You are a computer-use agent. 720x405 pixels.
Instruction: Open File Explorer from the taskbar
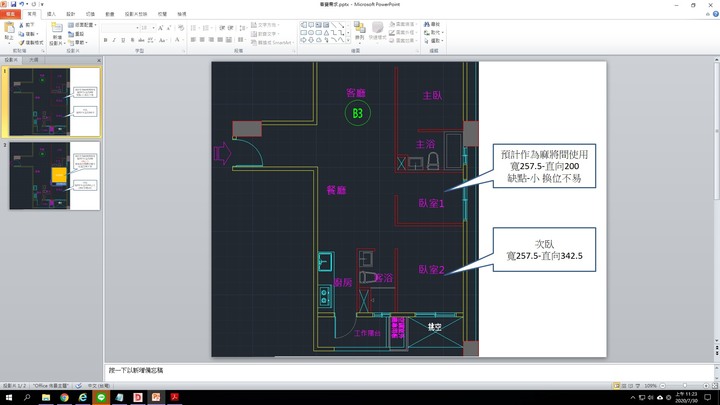[x=46, y=398]
